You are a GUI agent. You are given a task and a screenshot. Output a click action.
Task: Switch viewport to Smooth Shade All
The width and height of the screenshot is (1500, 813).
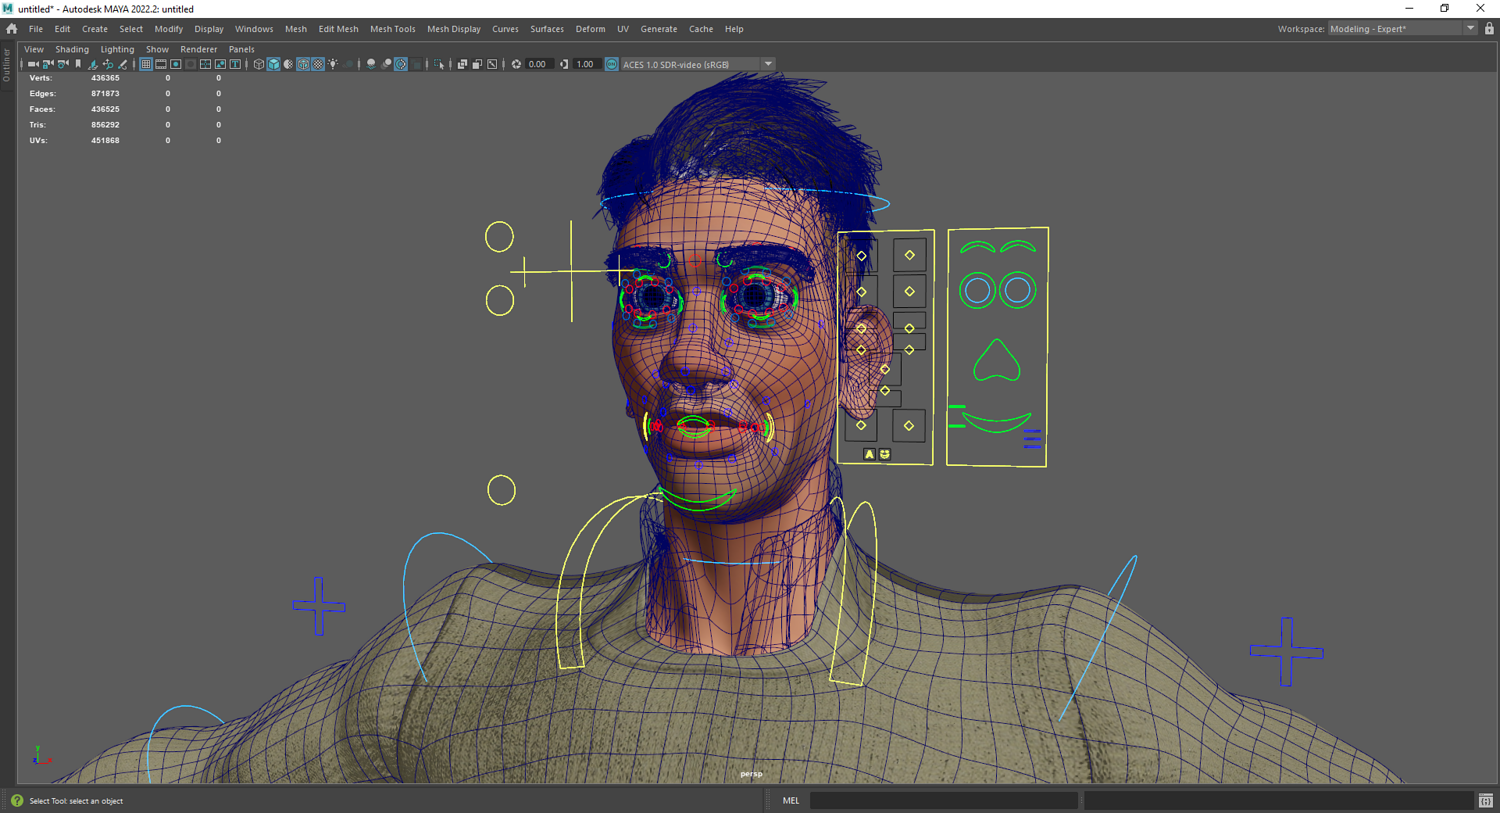[x=274, y=64]
